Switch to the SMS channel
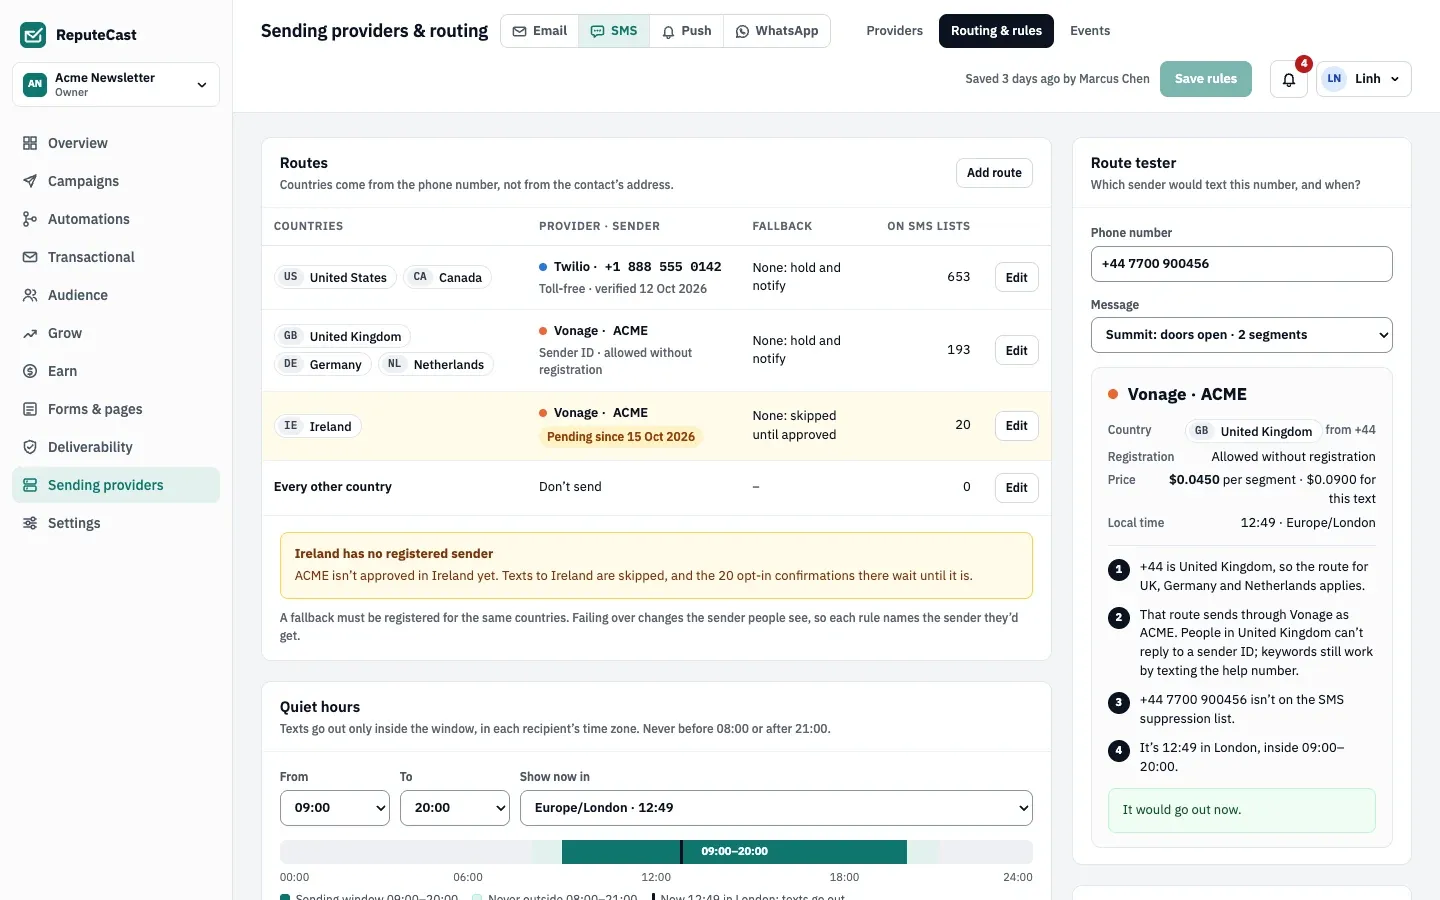 [614, 31]
